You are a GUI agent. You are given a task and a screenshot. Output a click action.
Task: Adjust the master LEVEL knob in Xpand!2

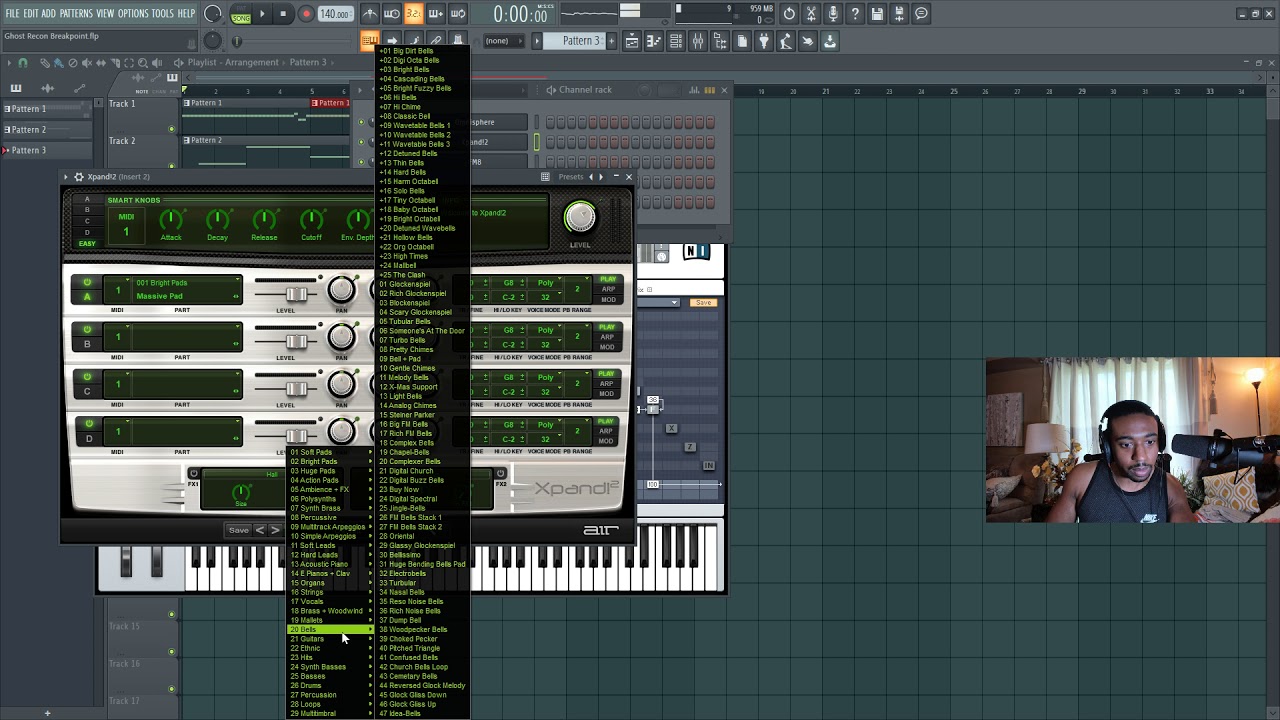pyautogui.click(x=580, y=217)
